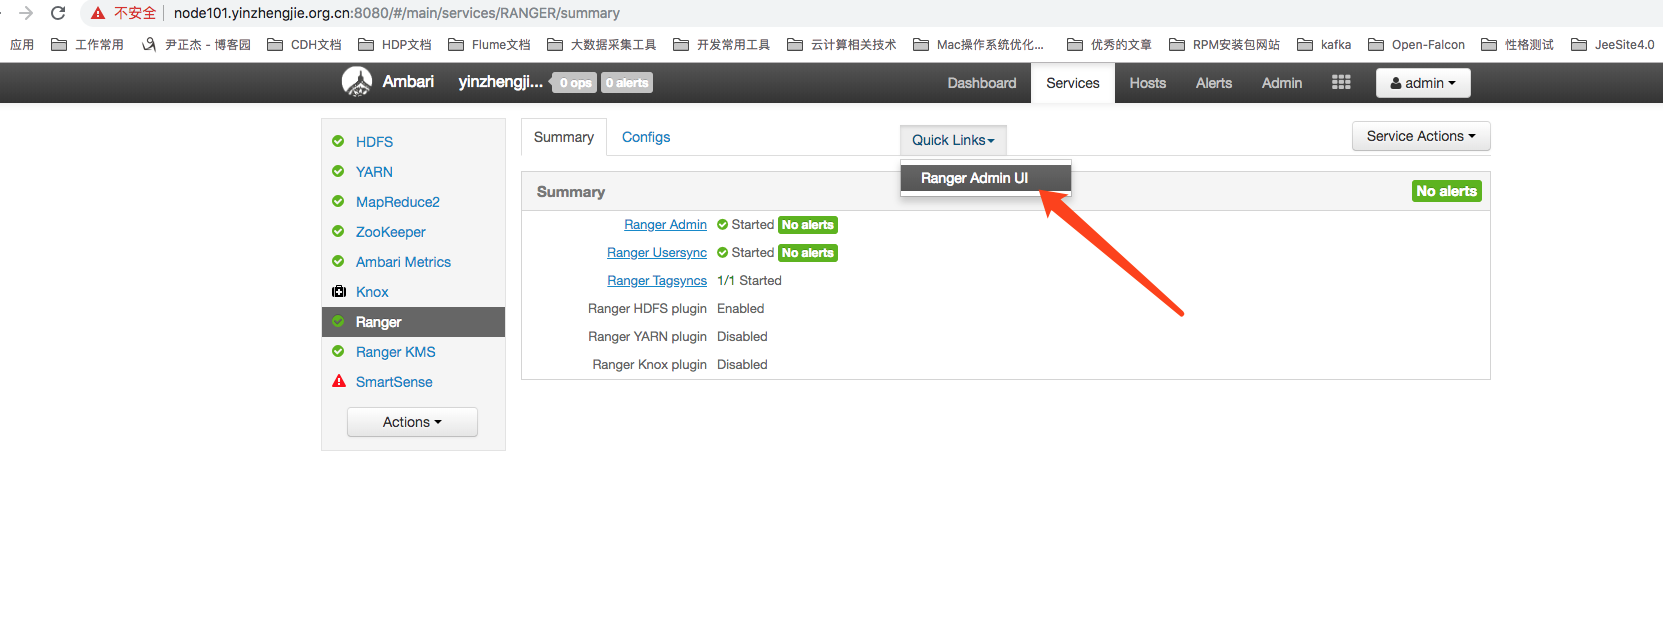Image resolution: width=1663 pixels, height=634 pixels.
Task: Click HDFS green status icon
Action: pyautogui.click(x=338, y=141)
